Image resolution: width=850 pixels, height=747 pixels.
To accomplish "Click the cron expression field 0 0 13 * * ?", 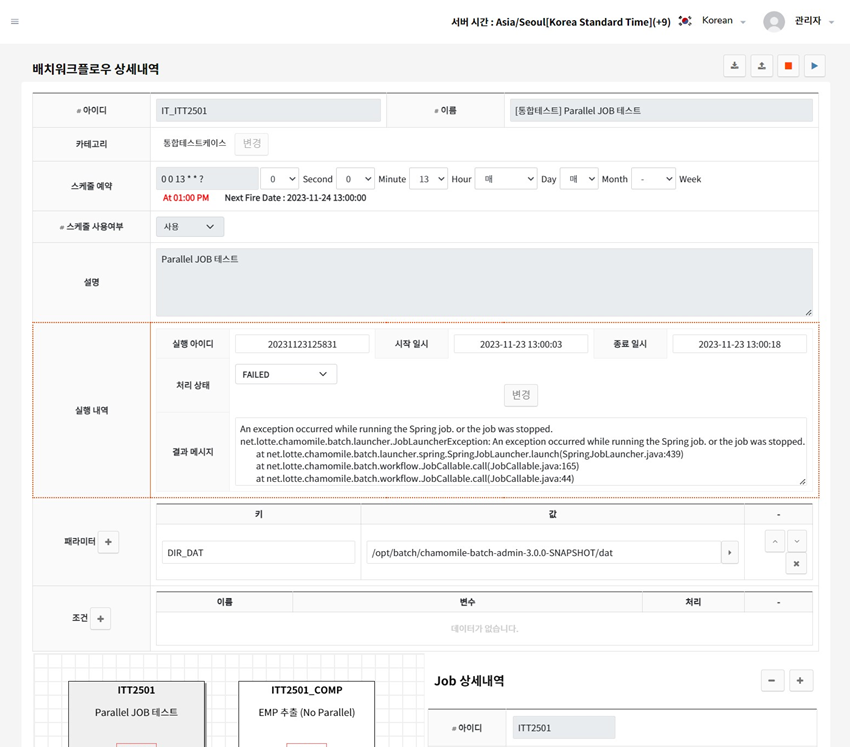I will click(x=207, y=179).
